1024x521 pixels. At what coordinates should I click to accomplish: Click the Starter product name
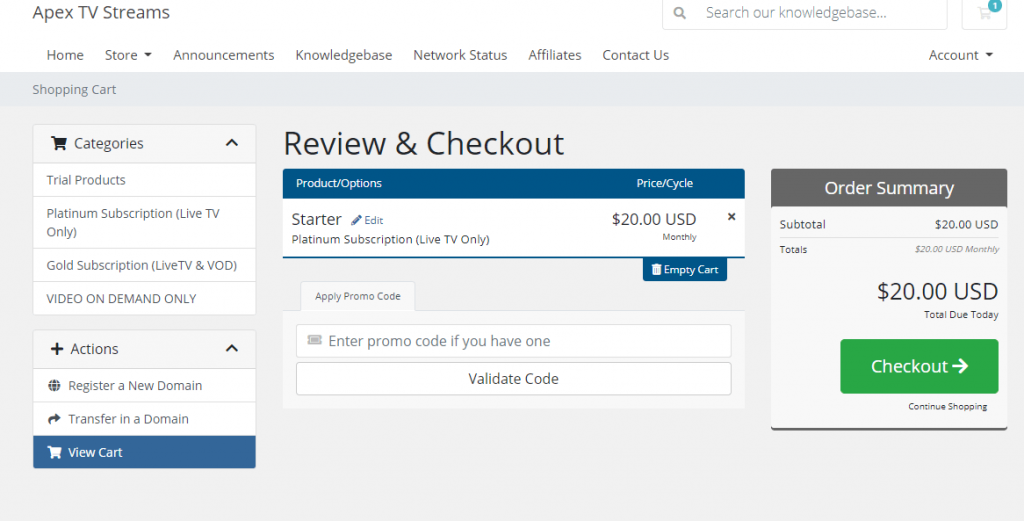[x=316, y=219]
